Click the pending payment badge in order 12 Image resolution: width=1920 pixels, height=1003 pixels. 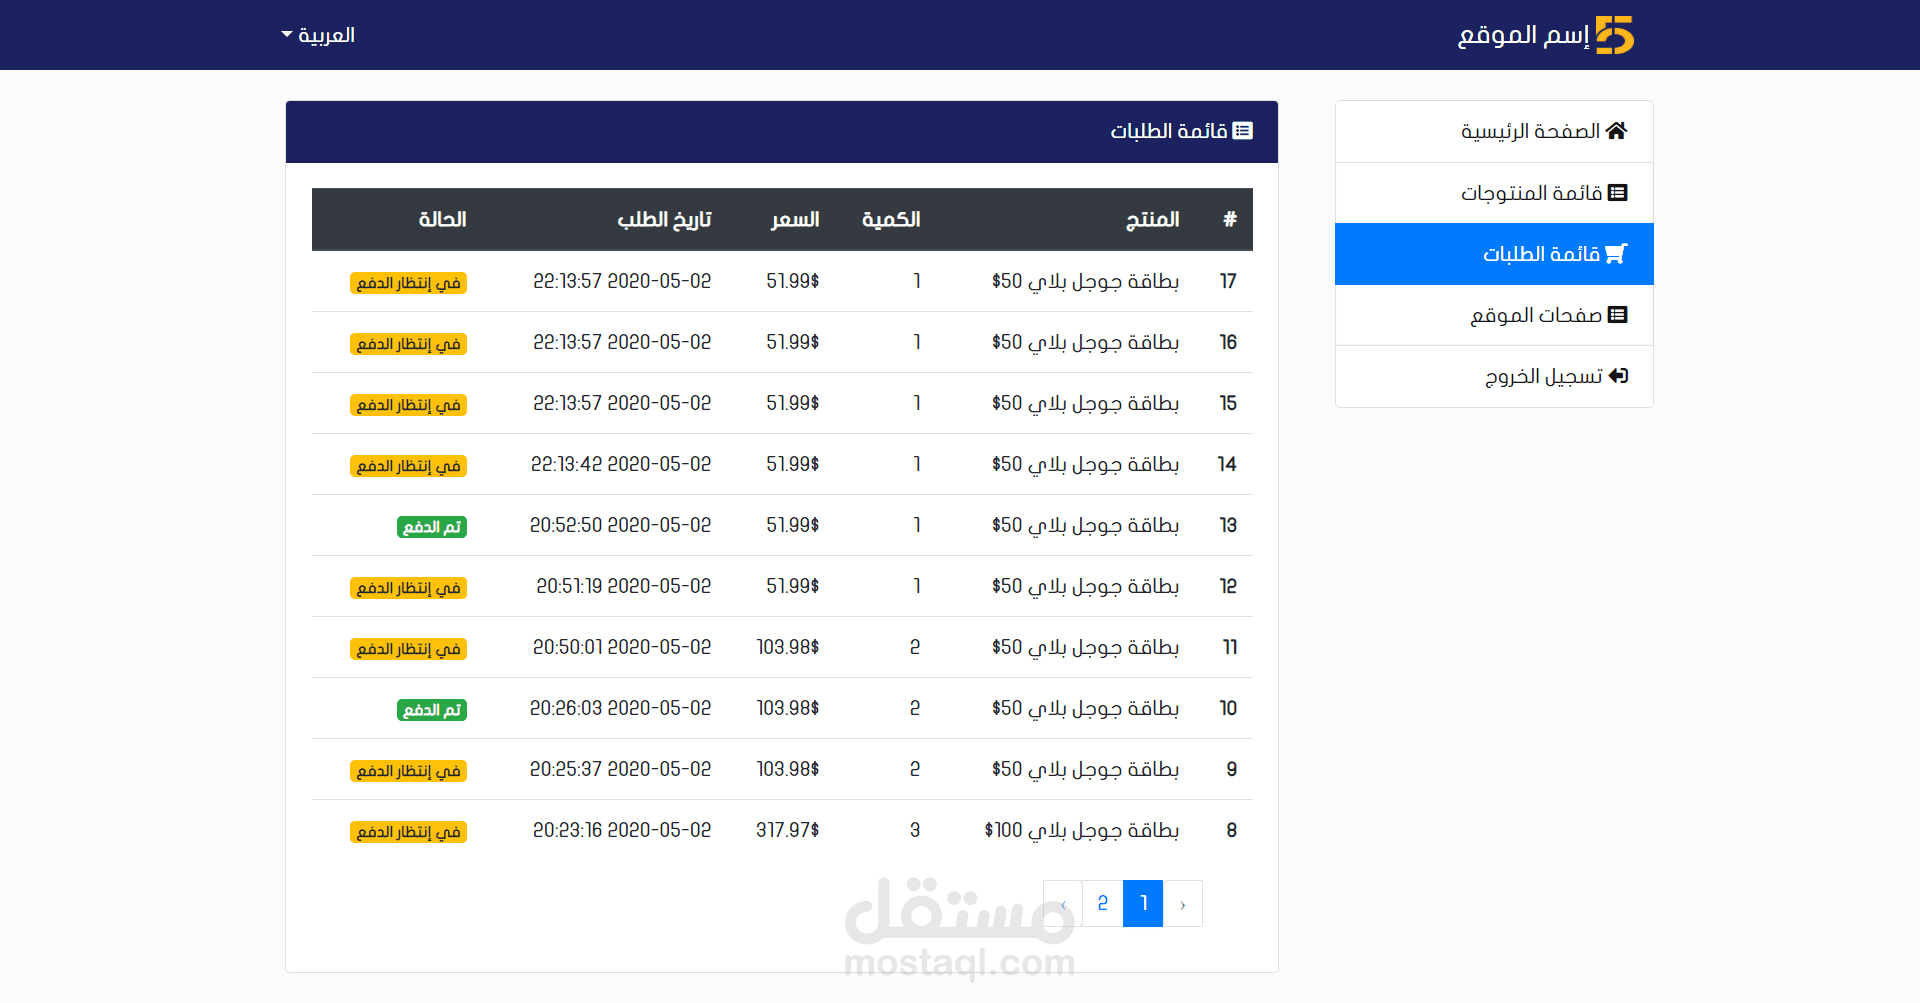click(408, 588)
